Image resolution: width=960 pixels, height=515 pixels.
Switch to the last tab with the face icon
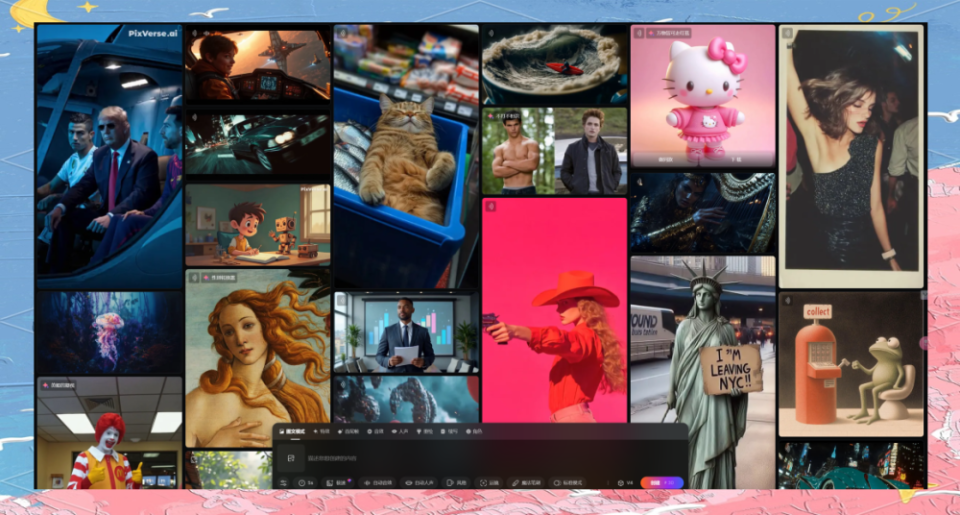[x=474, y=431]
